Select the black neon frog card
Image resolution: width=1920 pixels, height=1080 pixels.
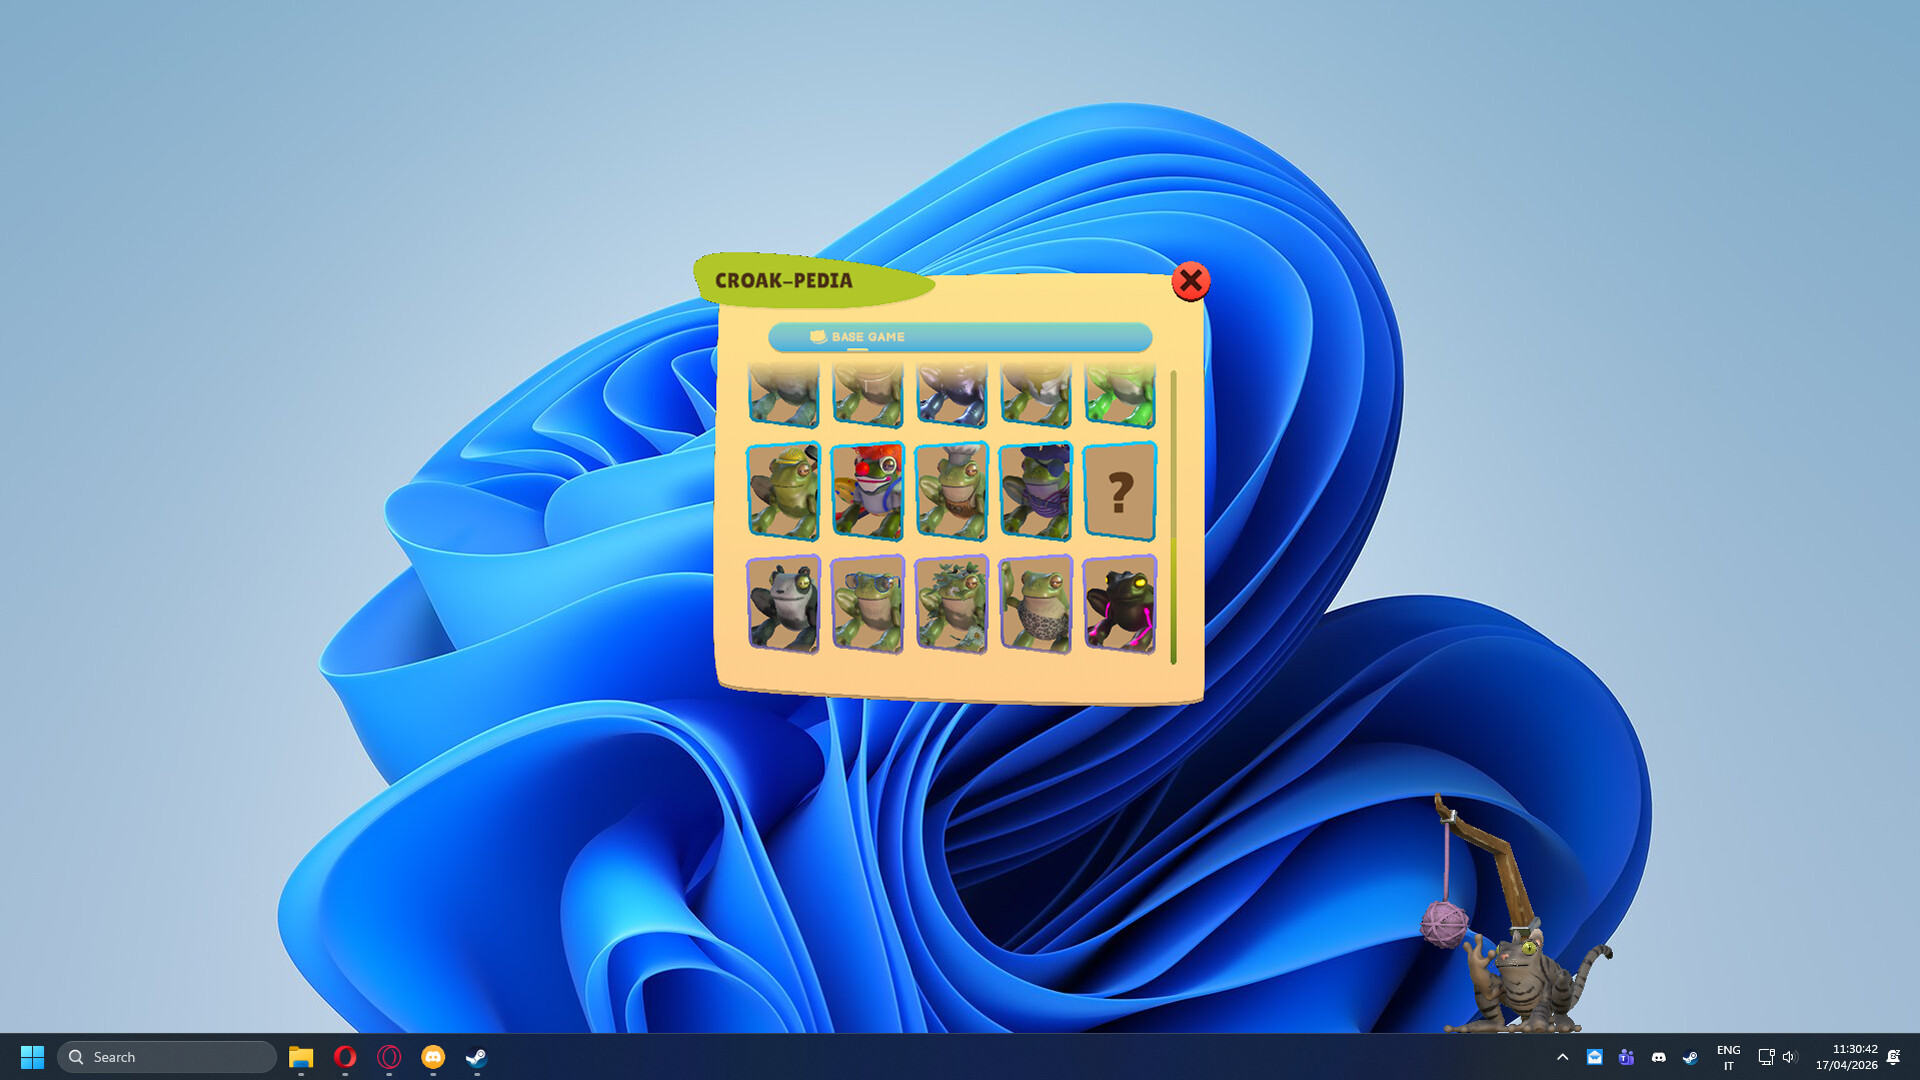(x=1119, y=604)
